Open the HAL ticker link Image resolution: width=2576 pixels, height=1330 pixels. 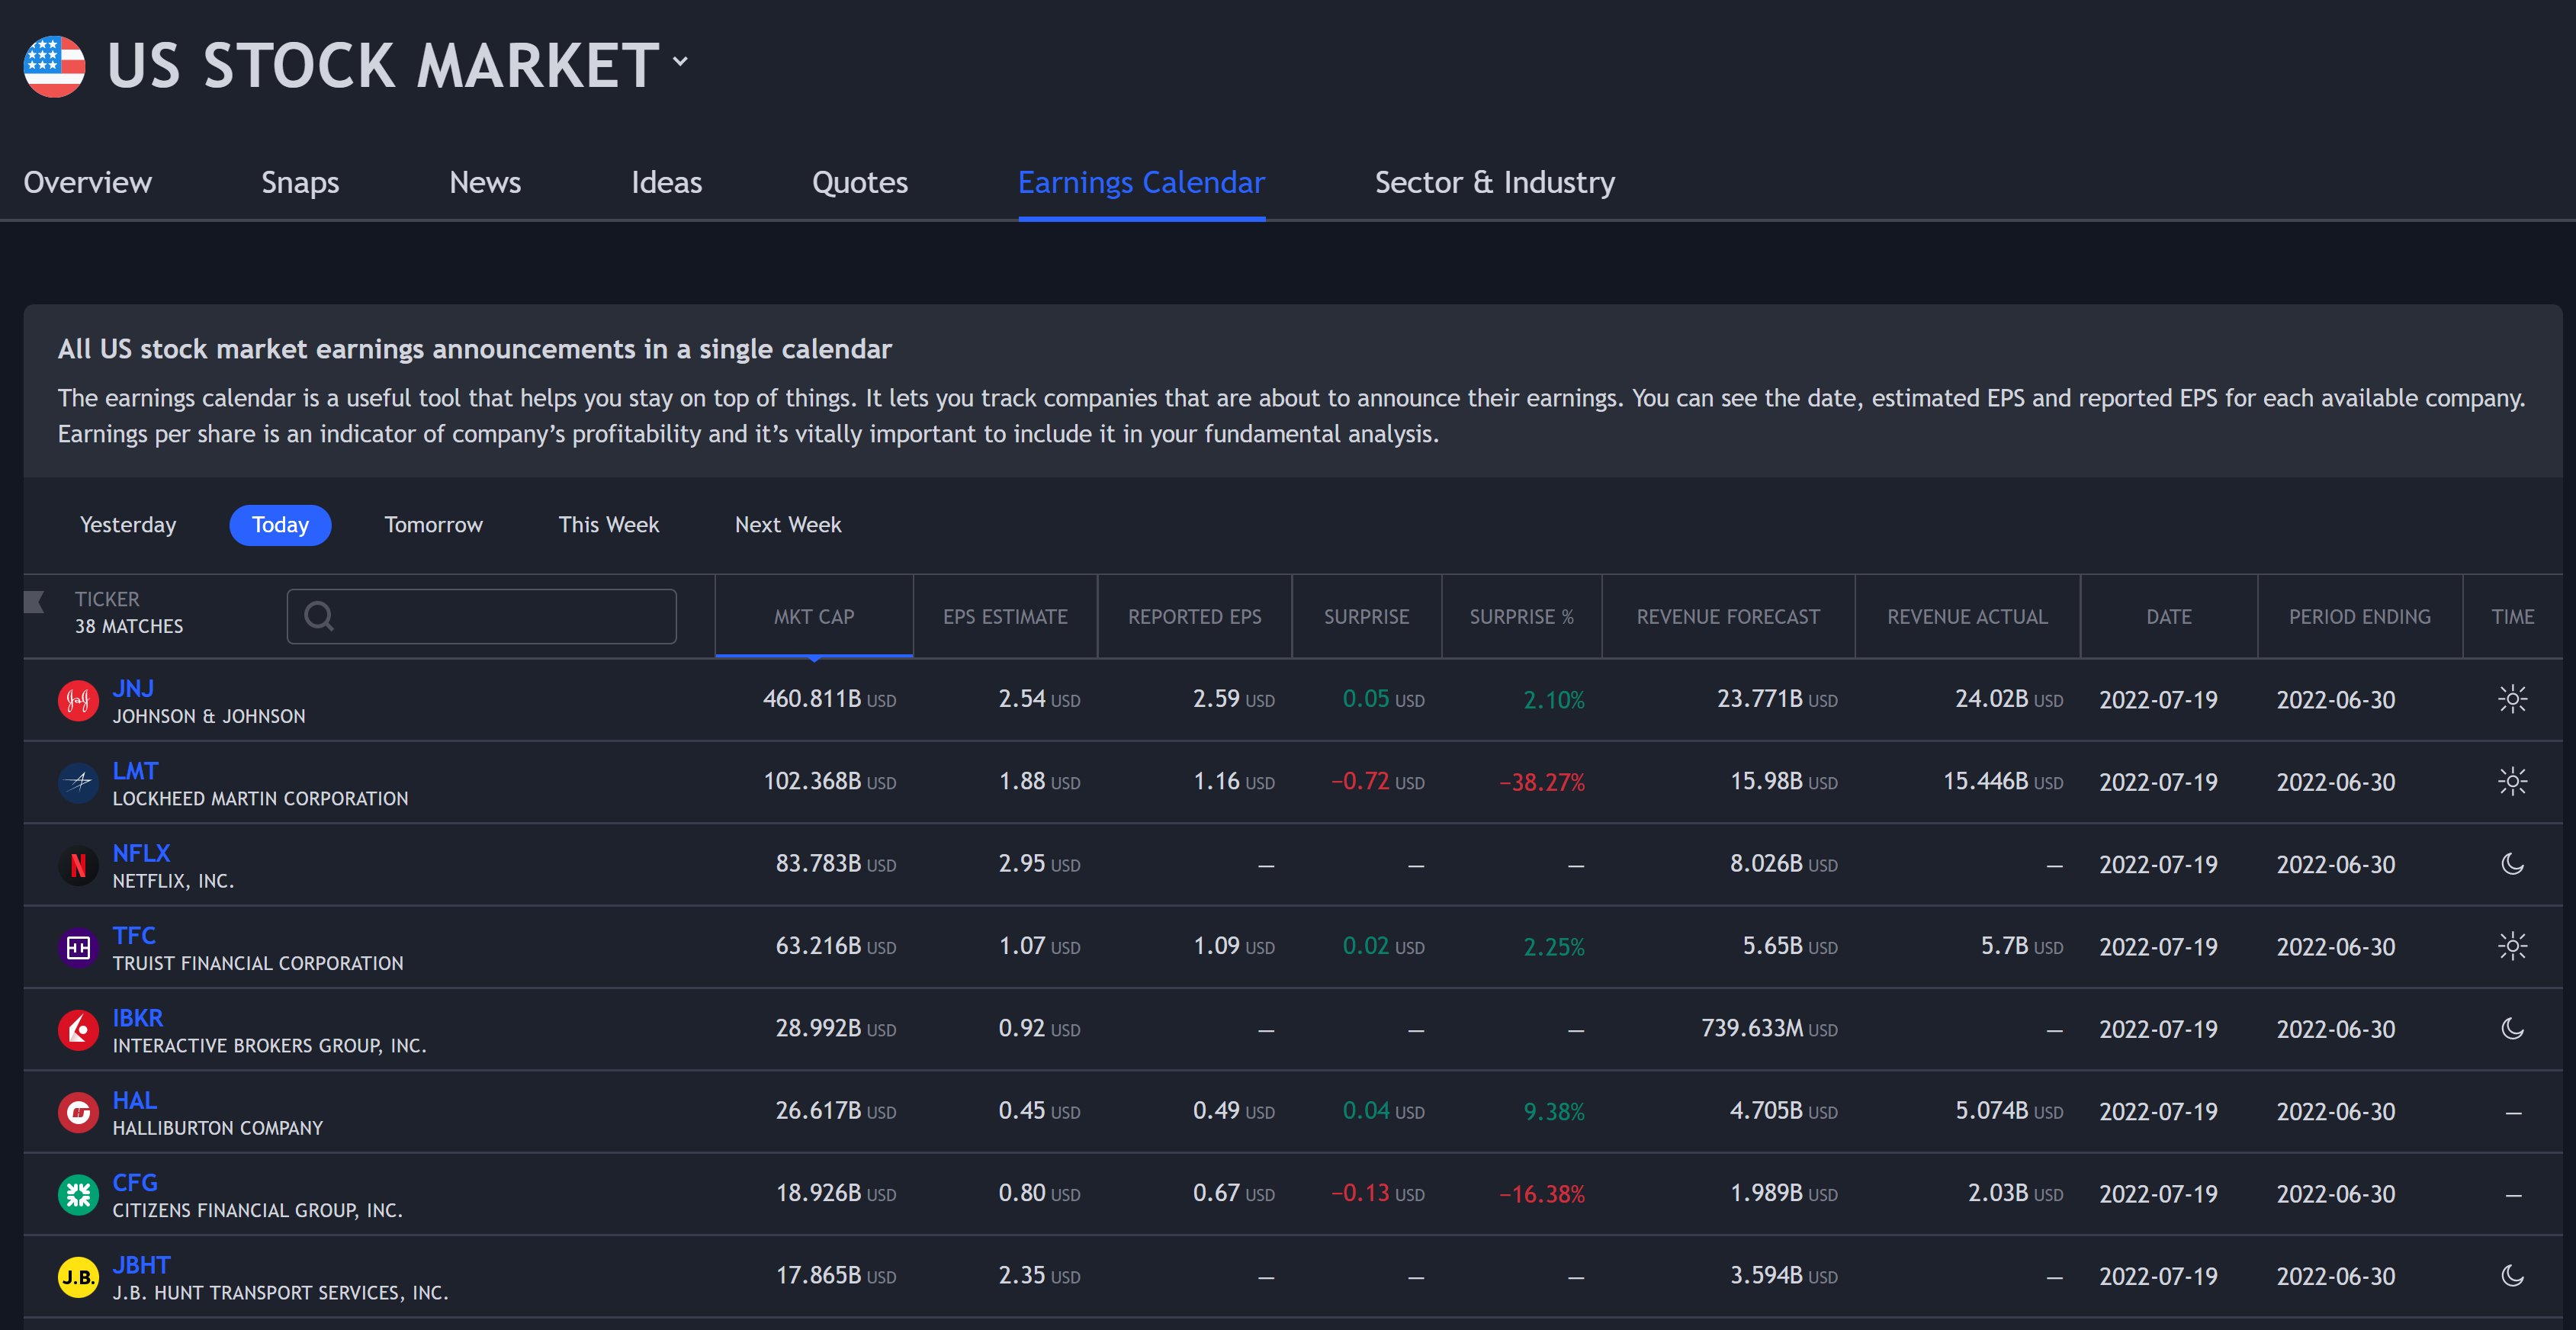point(135,1100)
